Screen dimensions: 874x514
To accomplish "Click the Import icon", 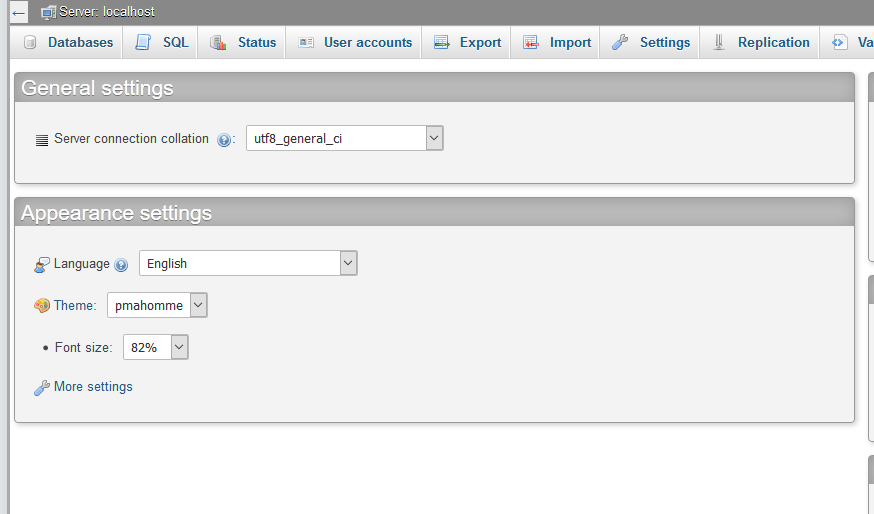I will pyautogui.click(x=531, y=42).
